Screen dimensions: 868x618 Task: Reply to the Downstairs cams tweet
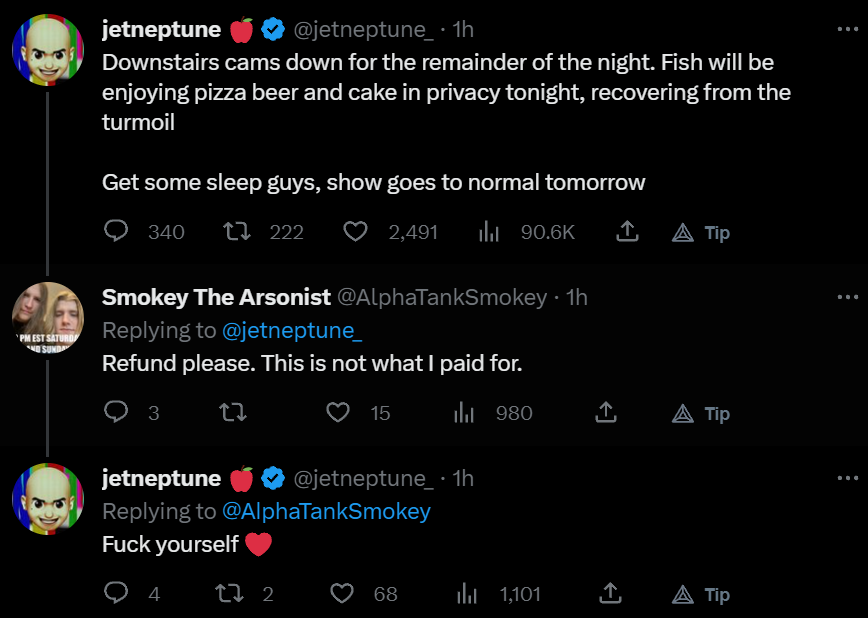tap(117, 232)
